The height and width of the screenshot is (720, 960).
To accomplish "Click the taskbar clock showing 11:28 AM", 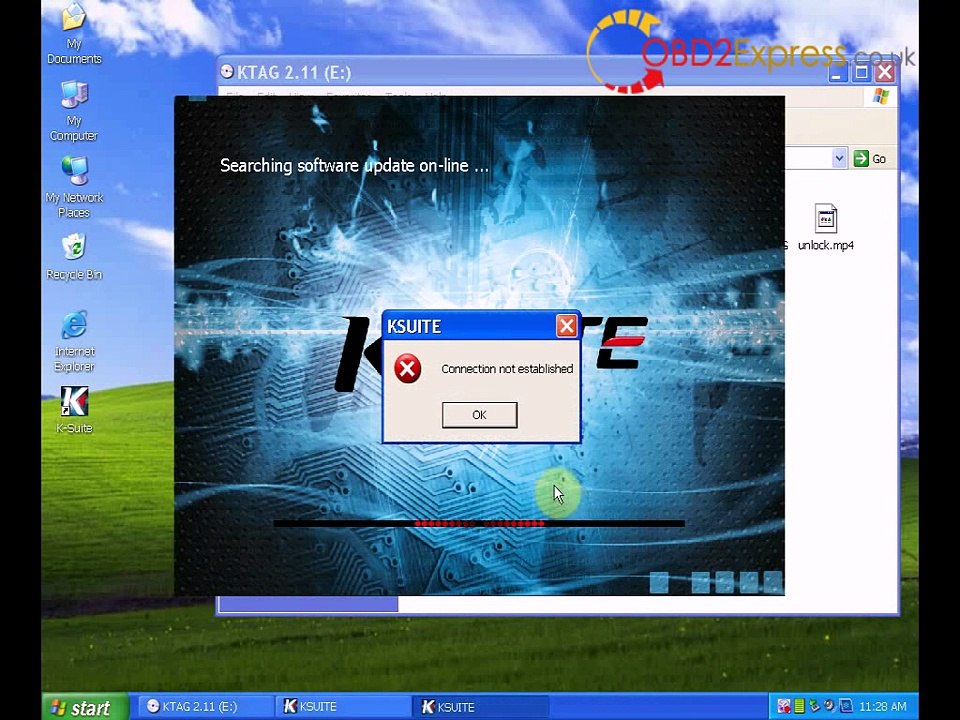I will (882, 707).
